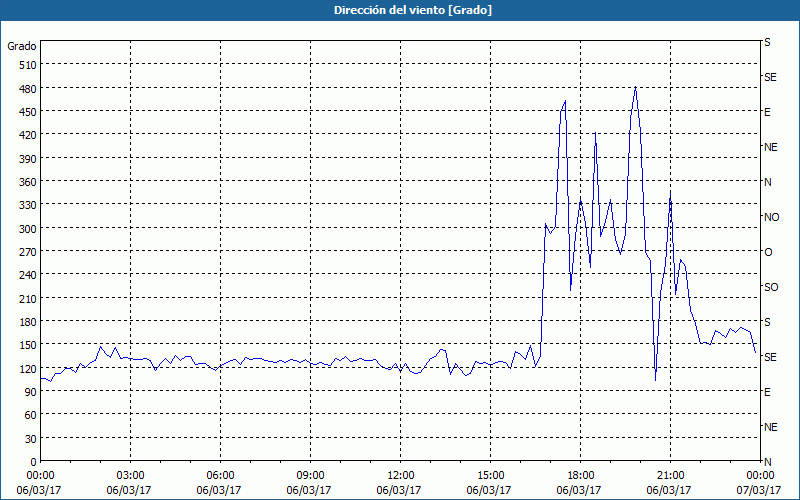
Task: Click the "SE" compass label level with 480
Action: (770, 77)
